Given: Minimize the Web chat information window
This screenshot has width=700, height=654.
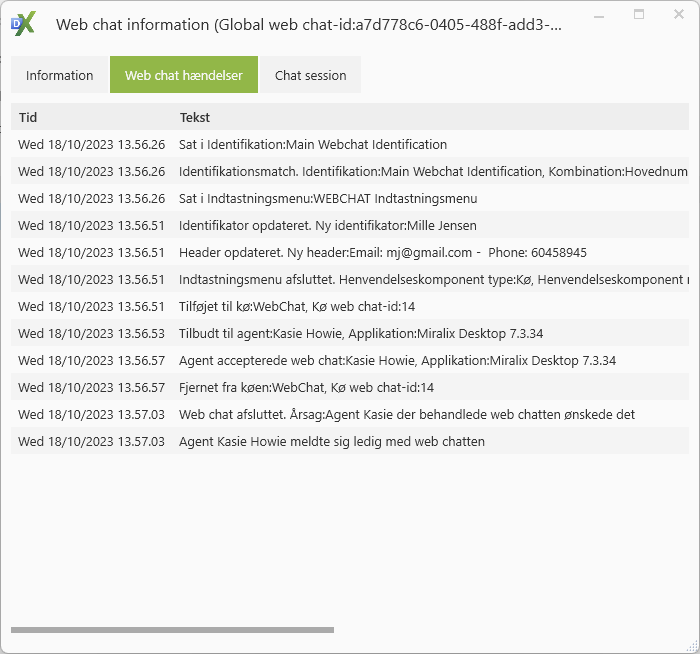Looking at the screenshot, I should point(600,15).
